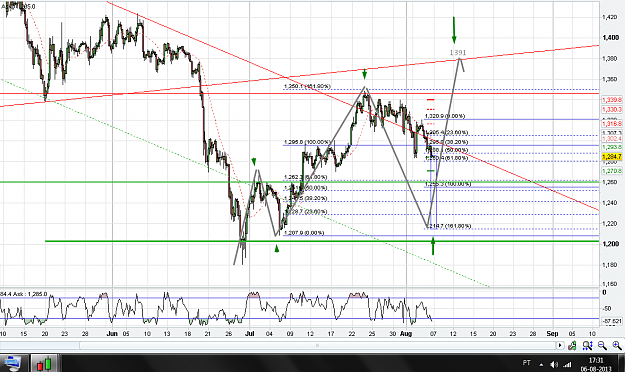Click the red price label 1,330.3
625x372 pixels.
point(612,109)
